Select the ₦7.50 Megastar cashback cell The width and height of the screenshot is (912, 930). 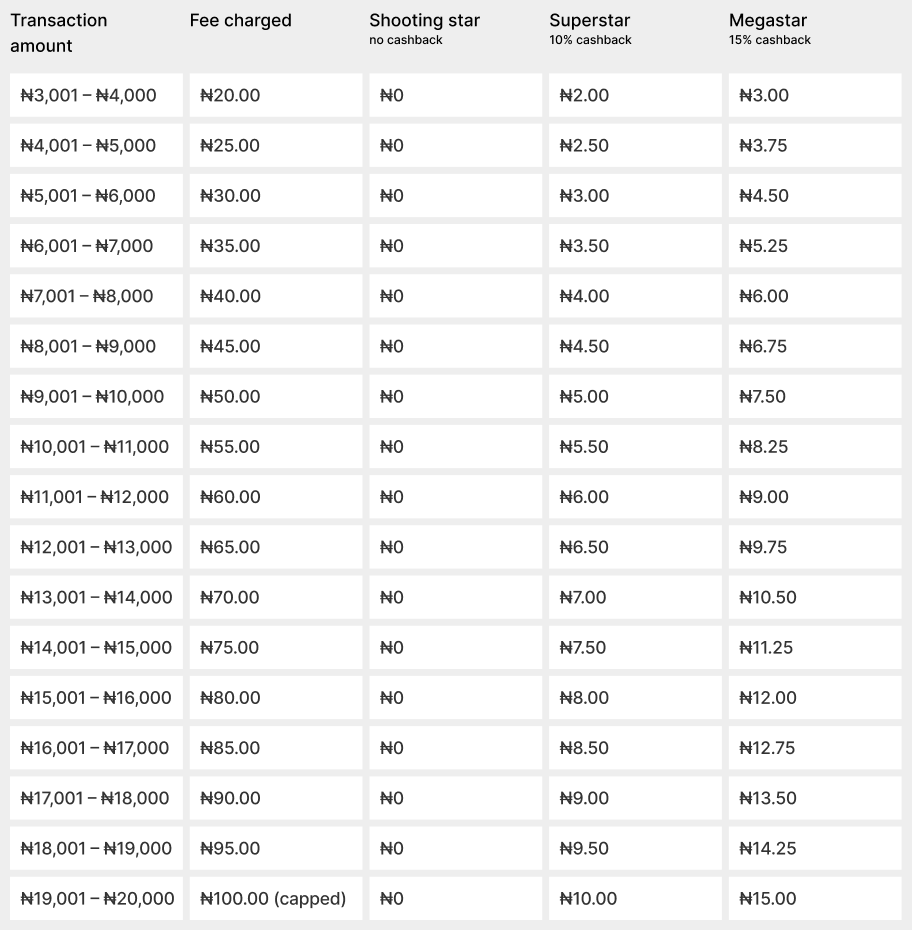[x=815, y=396]
